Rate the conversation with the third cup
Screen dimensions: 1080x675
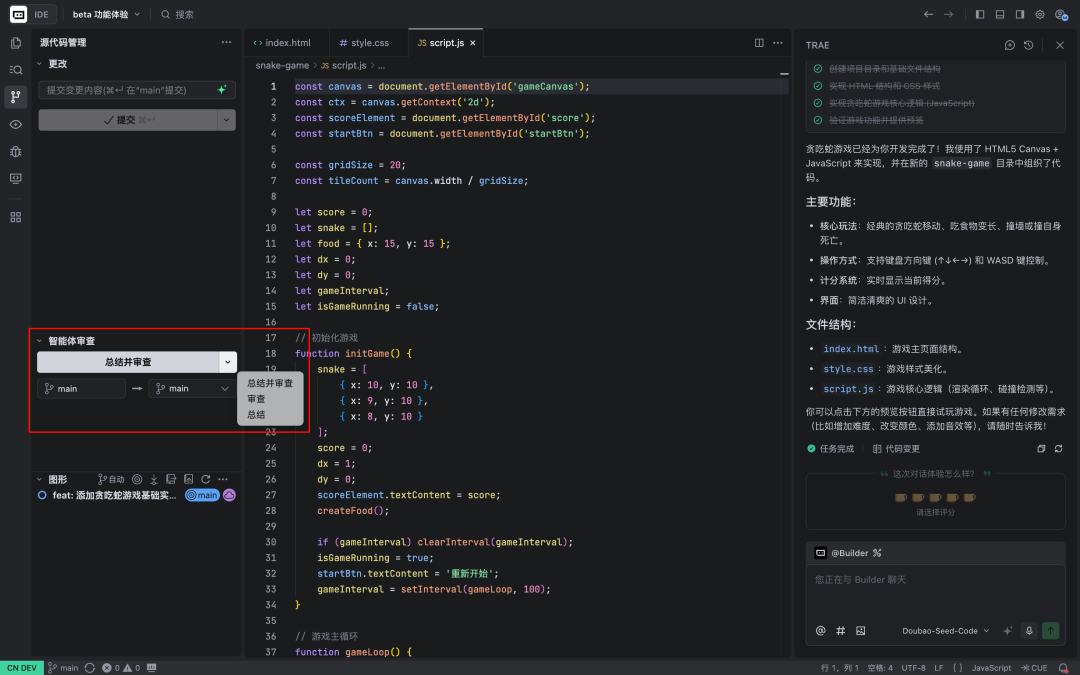[x=935, y=497]
